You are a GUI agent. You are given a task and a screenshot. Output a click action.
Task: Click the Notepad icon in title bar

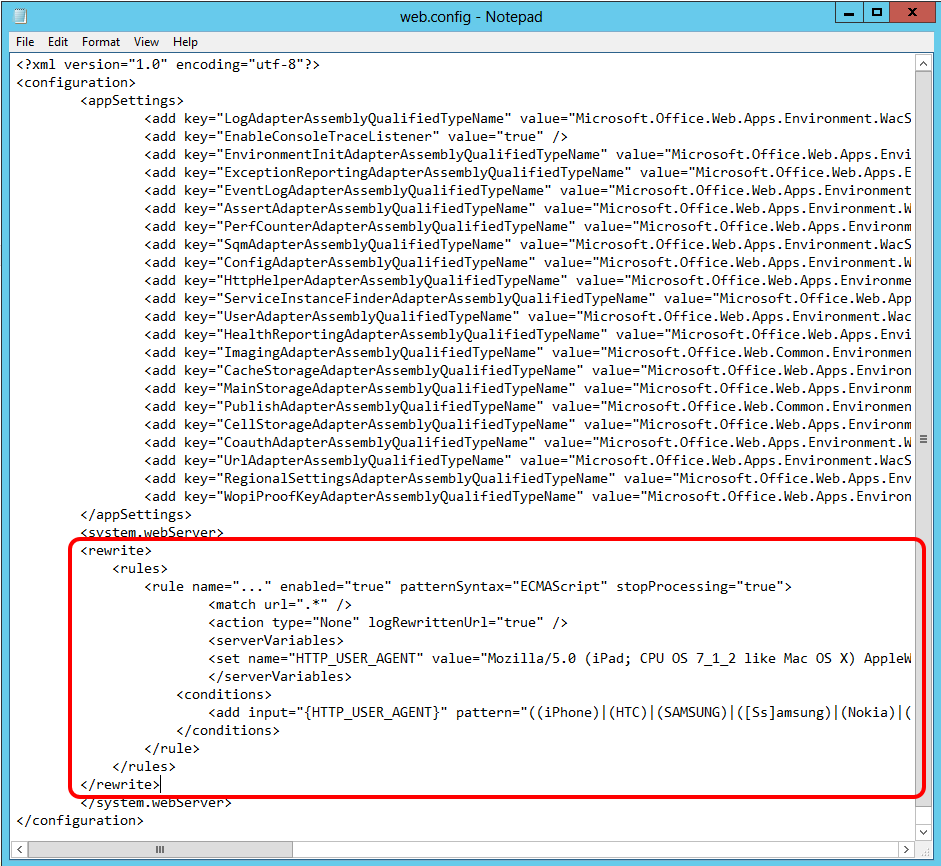pyautogui.click(x=20, y=16)
